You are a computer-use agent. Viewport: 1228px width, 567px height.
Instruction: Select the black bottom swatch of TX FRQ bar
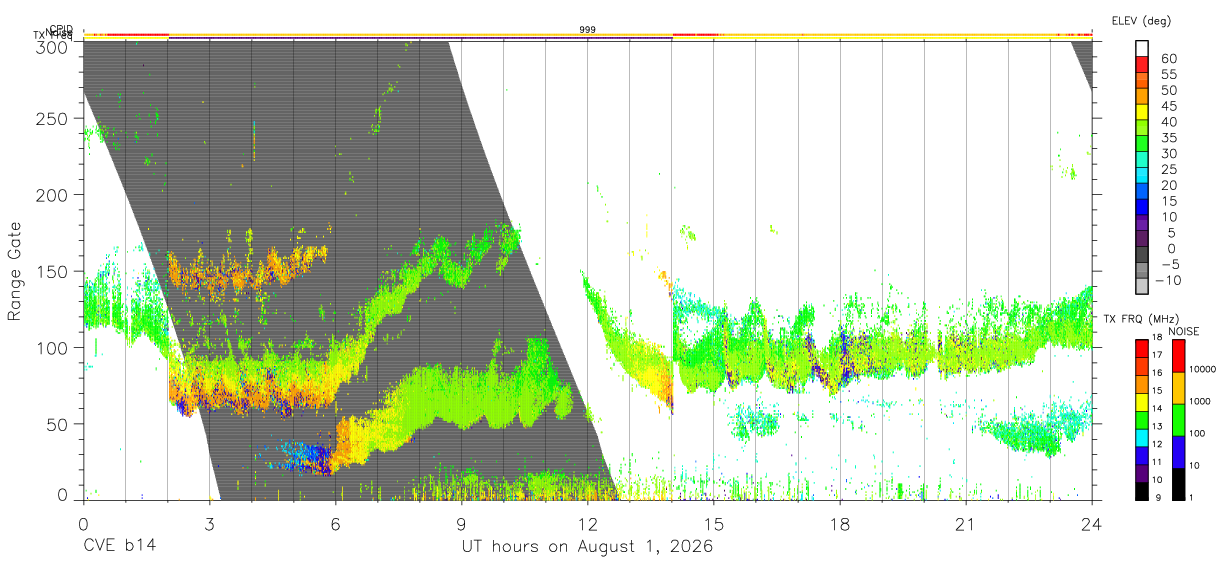pos(1143,489)
